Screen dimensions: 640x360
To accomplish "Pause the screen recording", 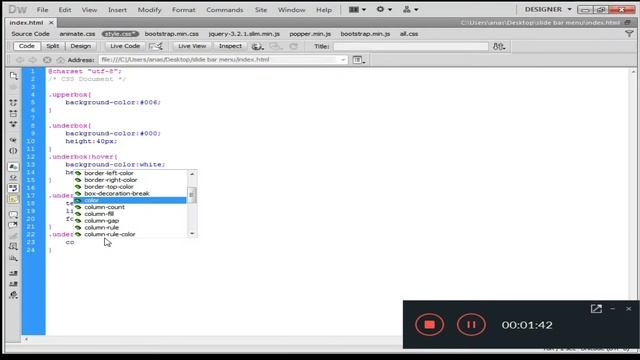I will coord(471,325).
